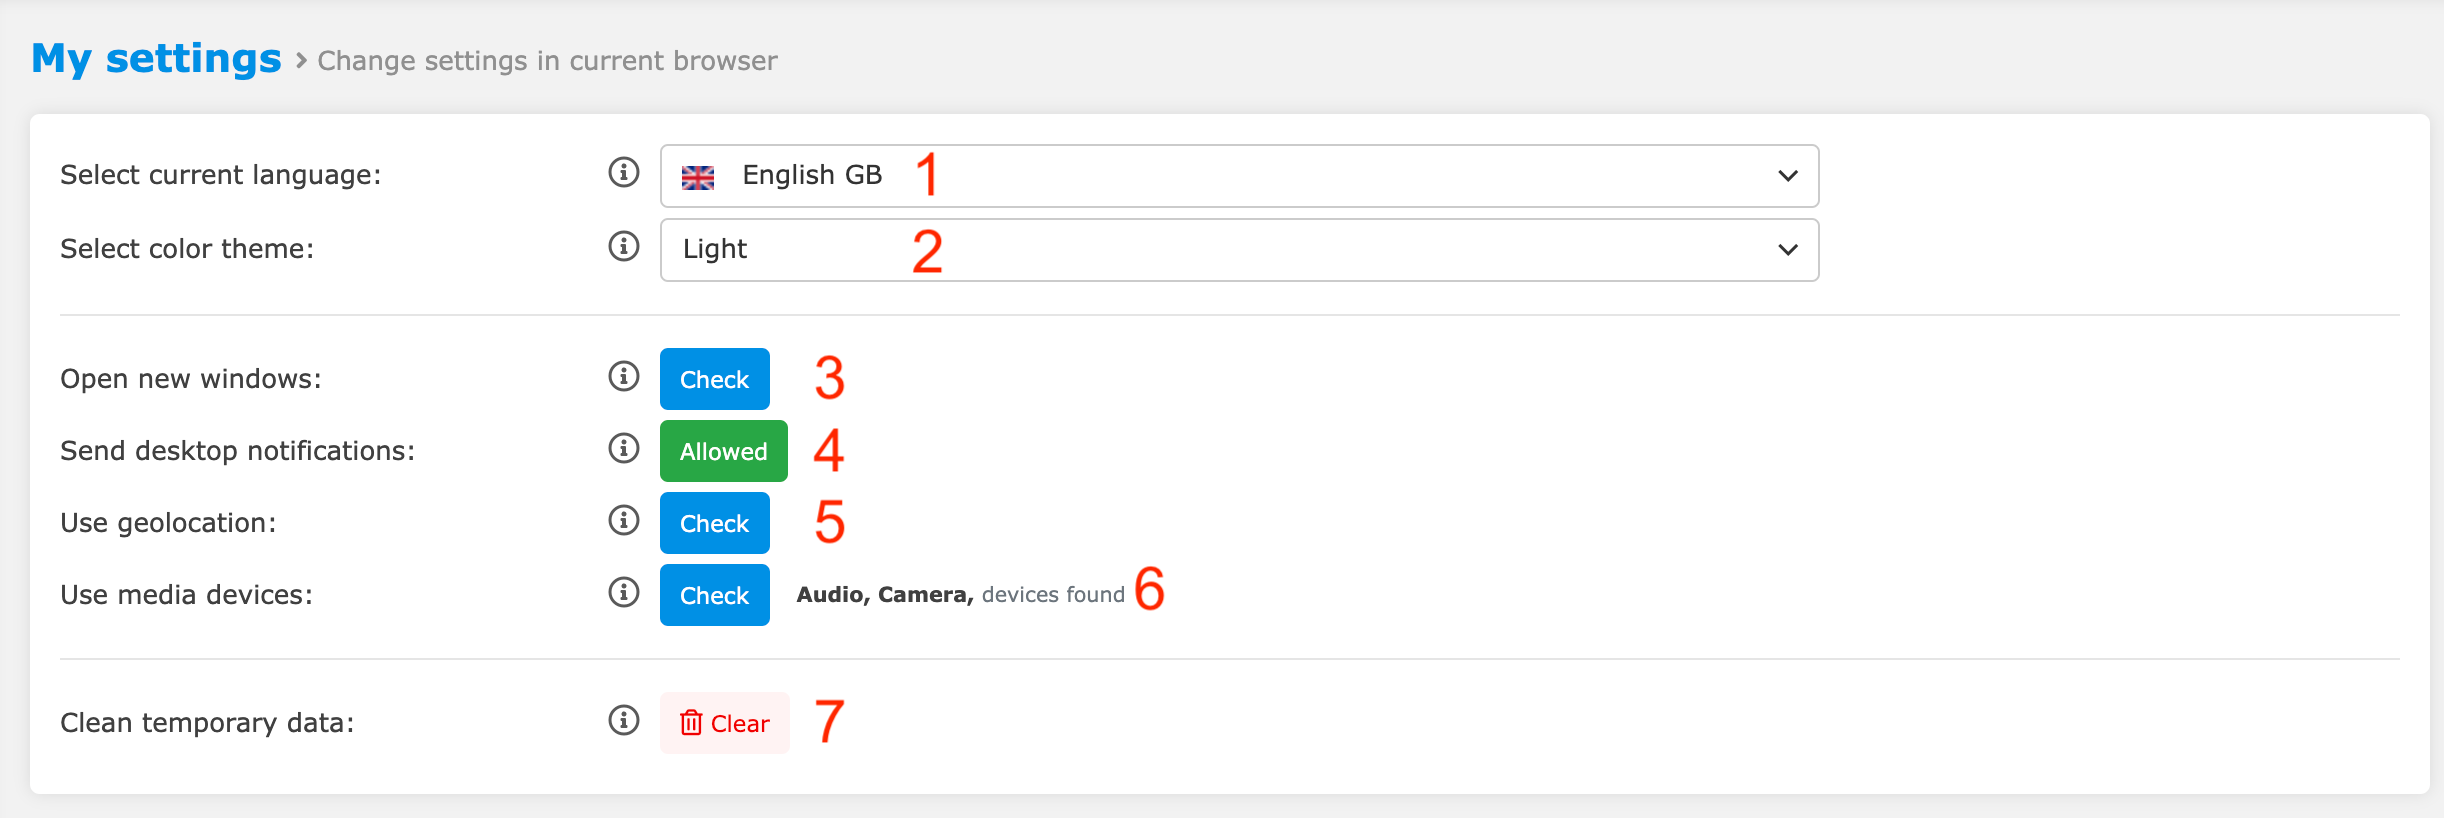Click the info icon for desktop notifications
The width and height of the screenshot is (2444, 818).
[x=623, y=450]
